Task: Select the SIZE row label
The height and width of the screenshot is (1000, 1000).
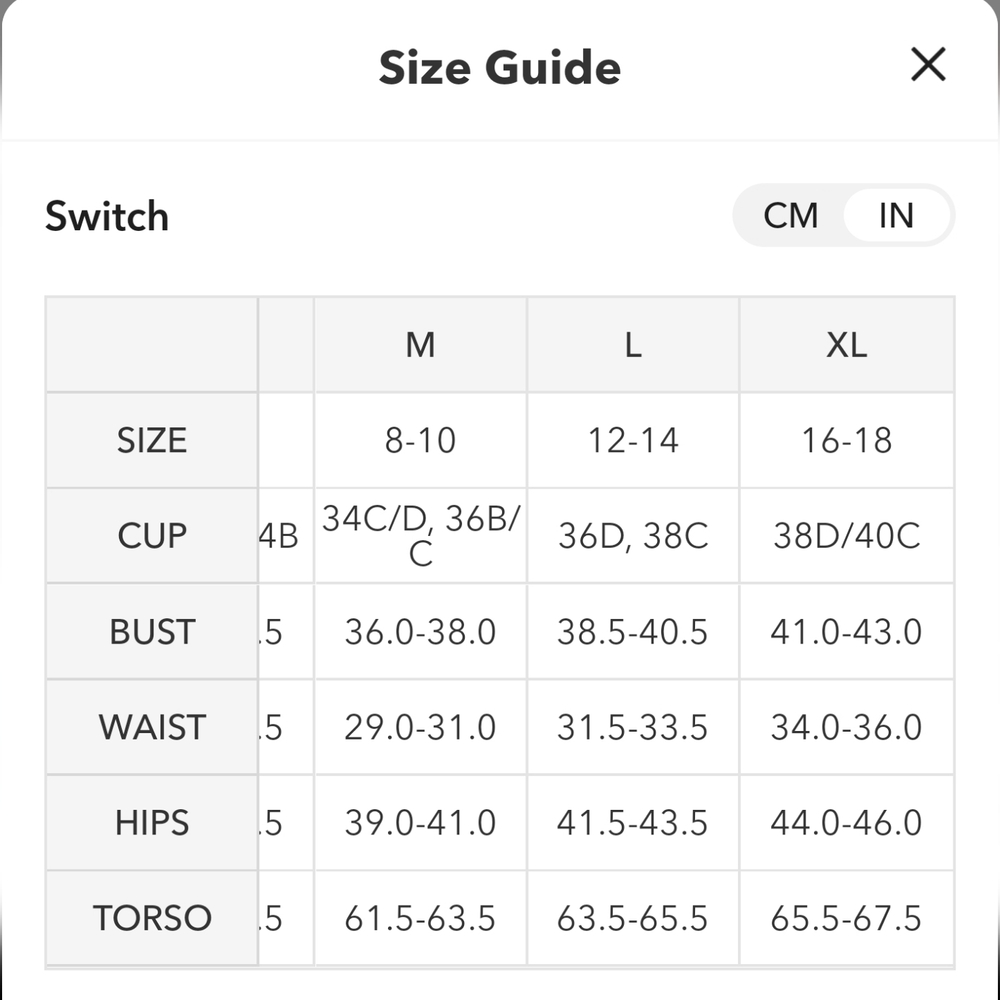Action: click(x=152, y=441)
